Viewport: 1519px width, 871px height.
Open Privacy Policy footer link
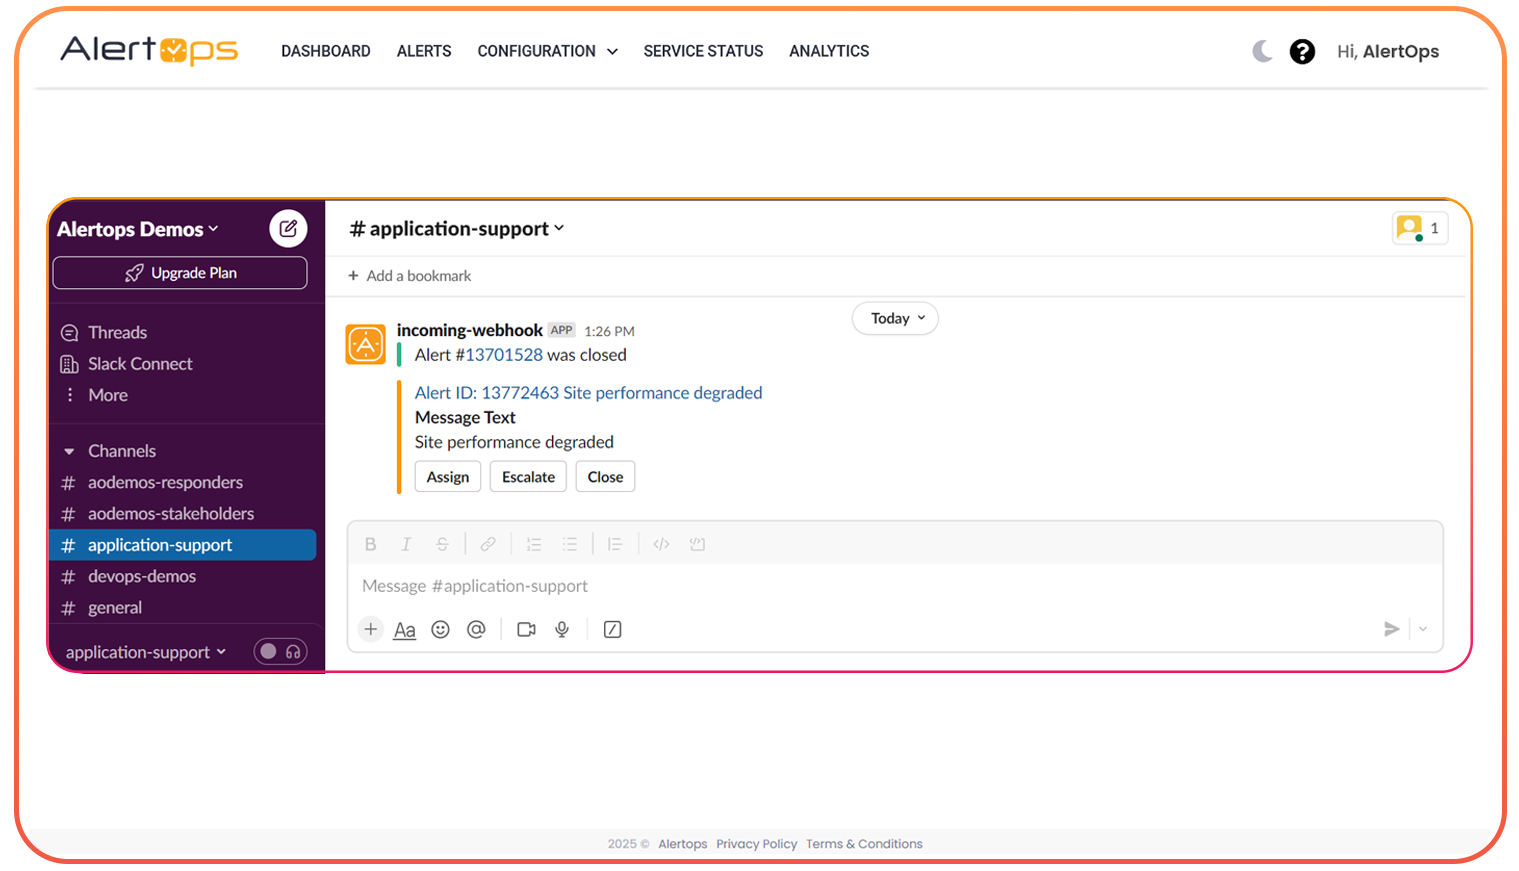tap(756, 844)
